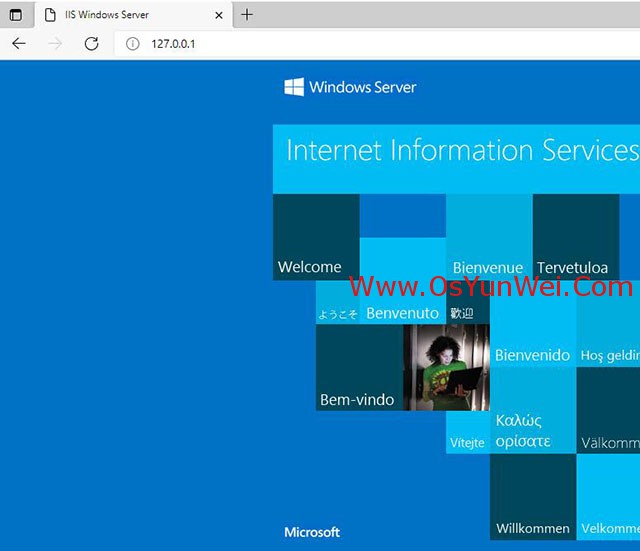The height and width of the screenshot is (551, 640).
Task: Click the Welcome tile
Action: 316,237
